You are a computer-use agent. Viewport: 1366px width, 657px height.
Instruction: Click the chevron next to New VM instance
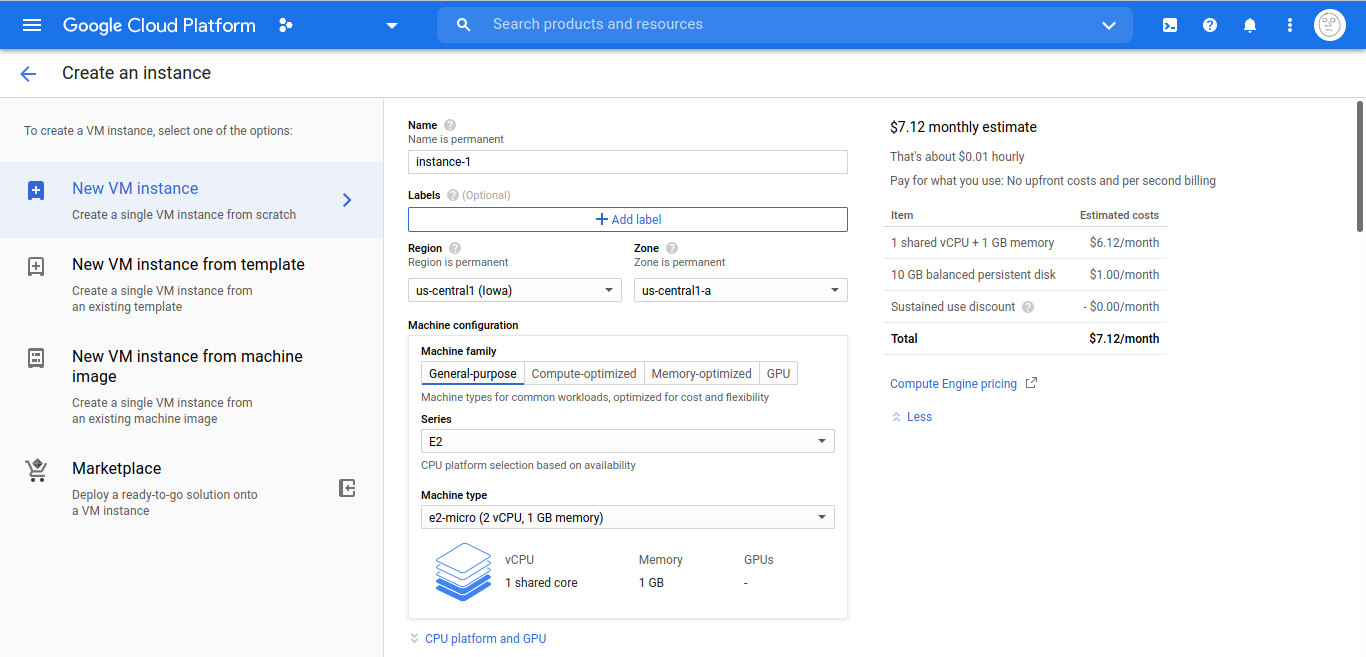pyautogui.click(x=347, y=200)
